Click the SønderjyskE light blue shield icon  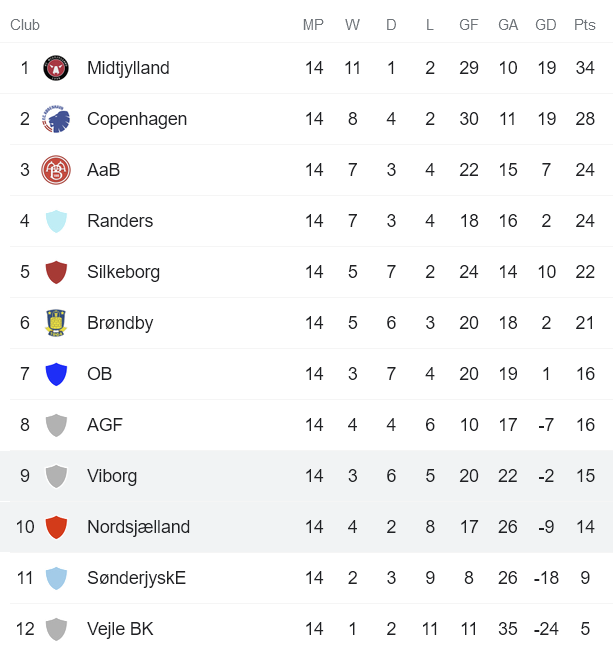pyautogui.click(x=56, y=578)
